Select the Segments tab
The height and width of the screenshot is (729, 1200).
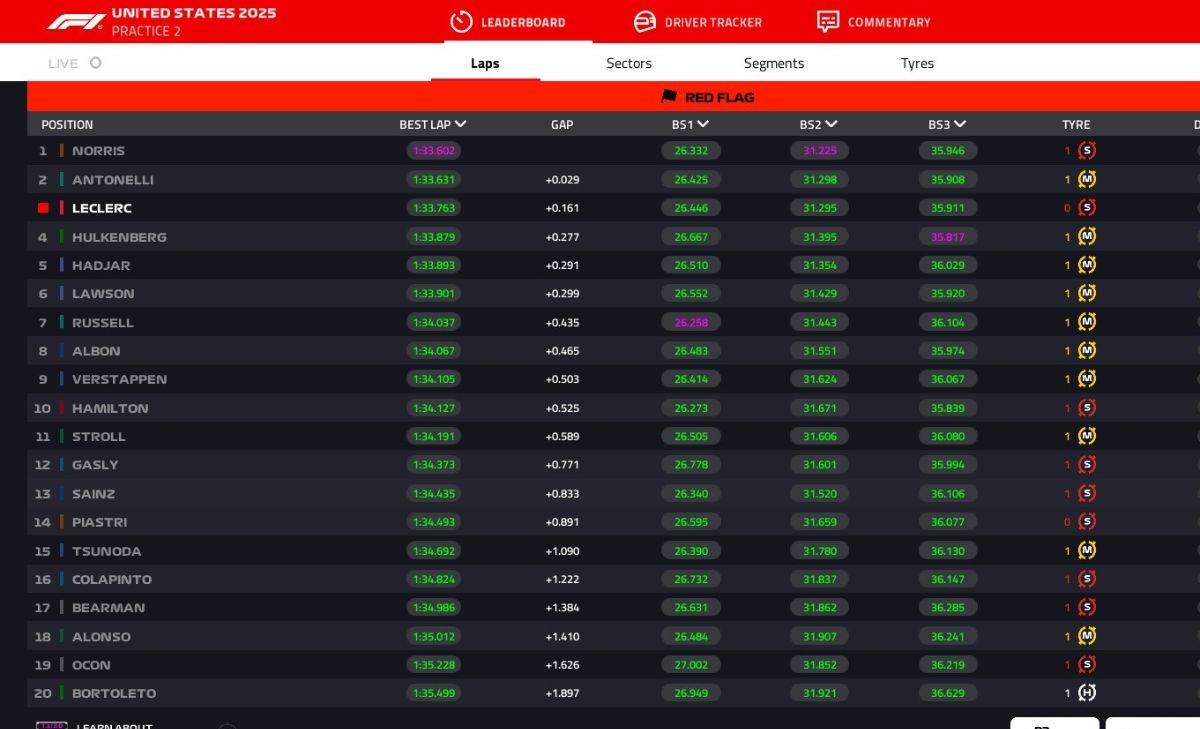(774, 63)
